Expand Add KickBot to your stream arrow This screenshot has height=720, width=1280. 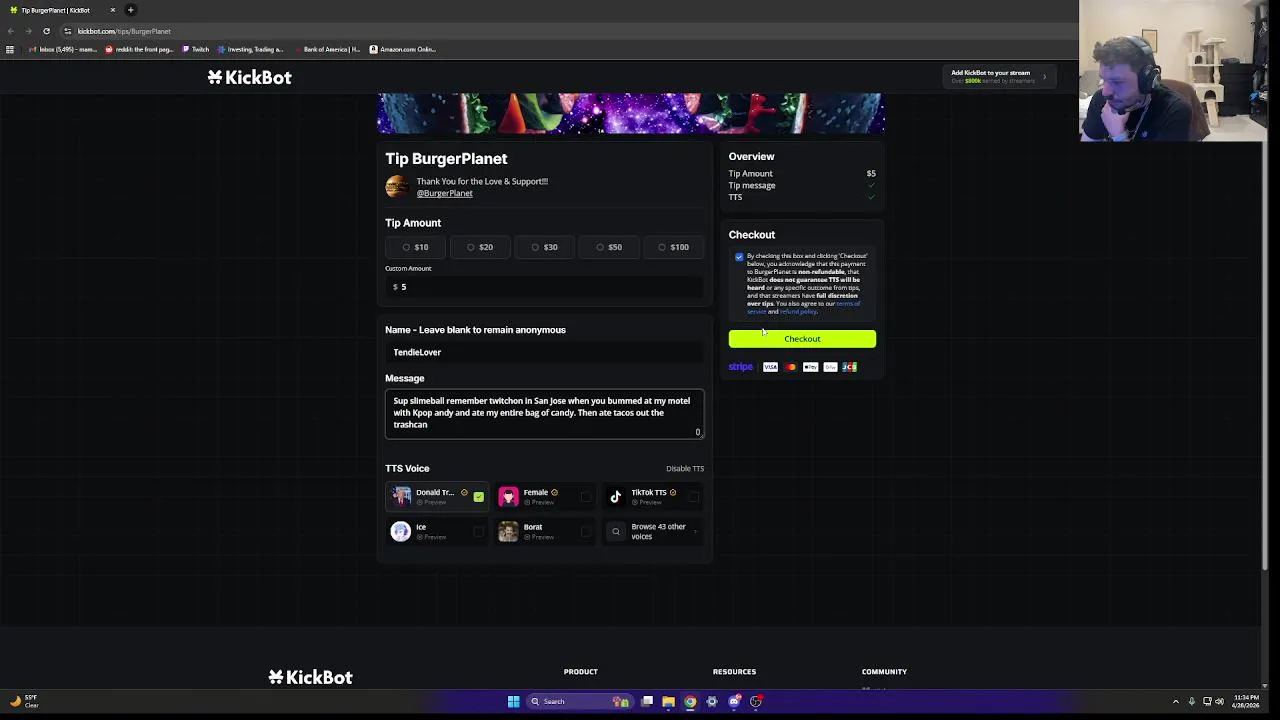pyautogui.click(x=1044, y=76)
